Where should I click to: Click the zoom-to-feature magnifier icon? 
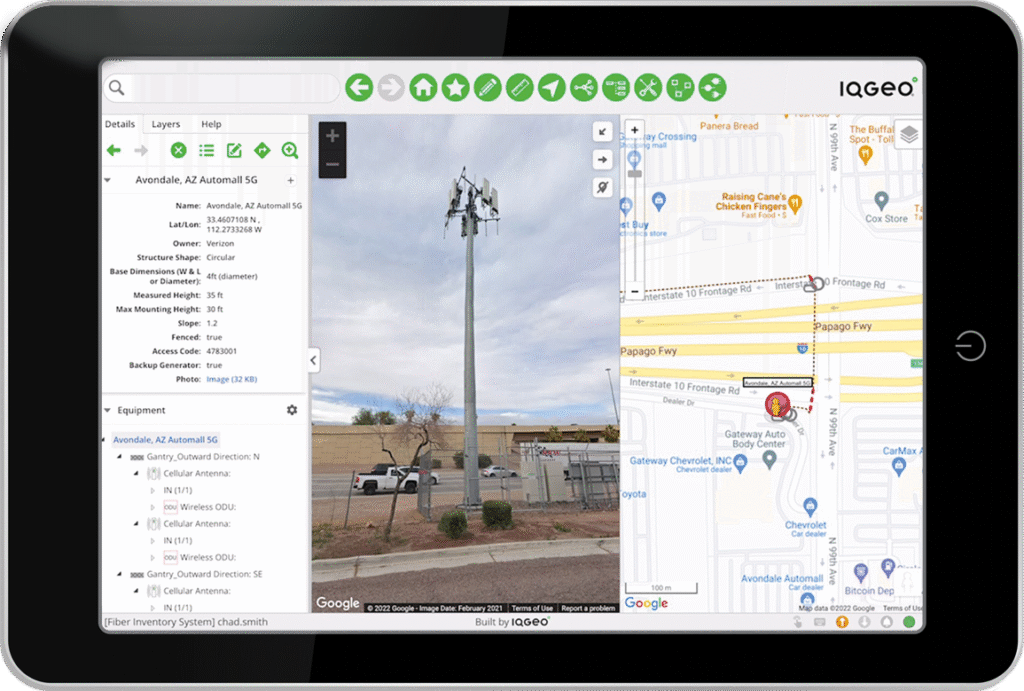[290, 150]
